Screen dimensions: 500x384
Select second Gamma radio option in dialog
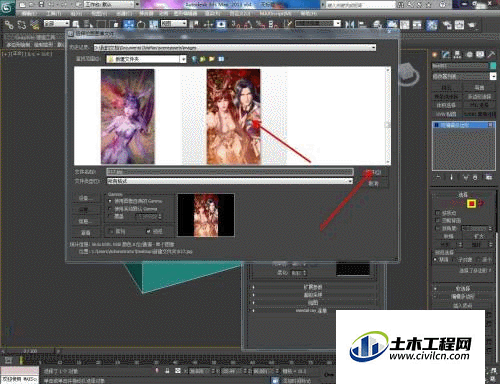(x=110, y=209)
